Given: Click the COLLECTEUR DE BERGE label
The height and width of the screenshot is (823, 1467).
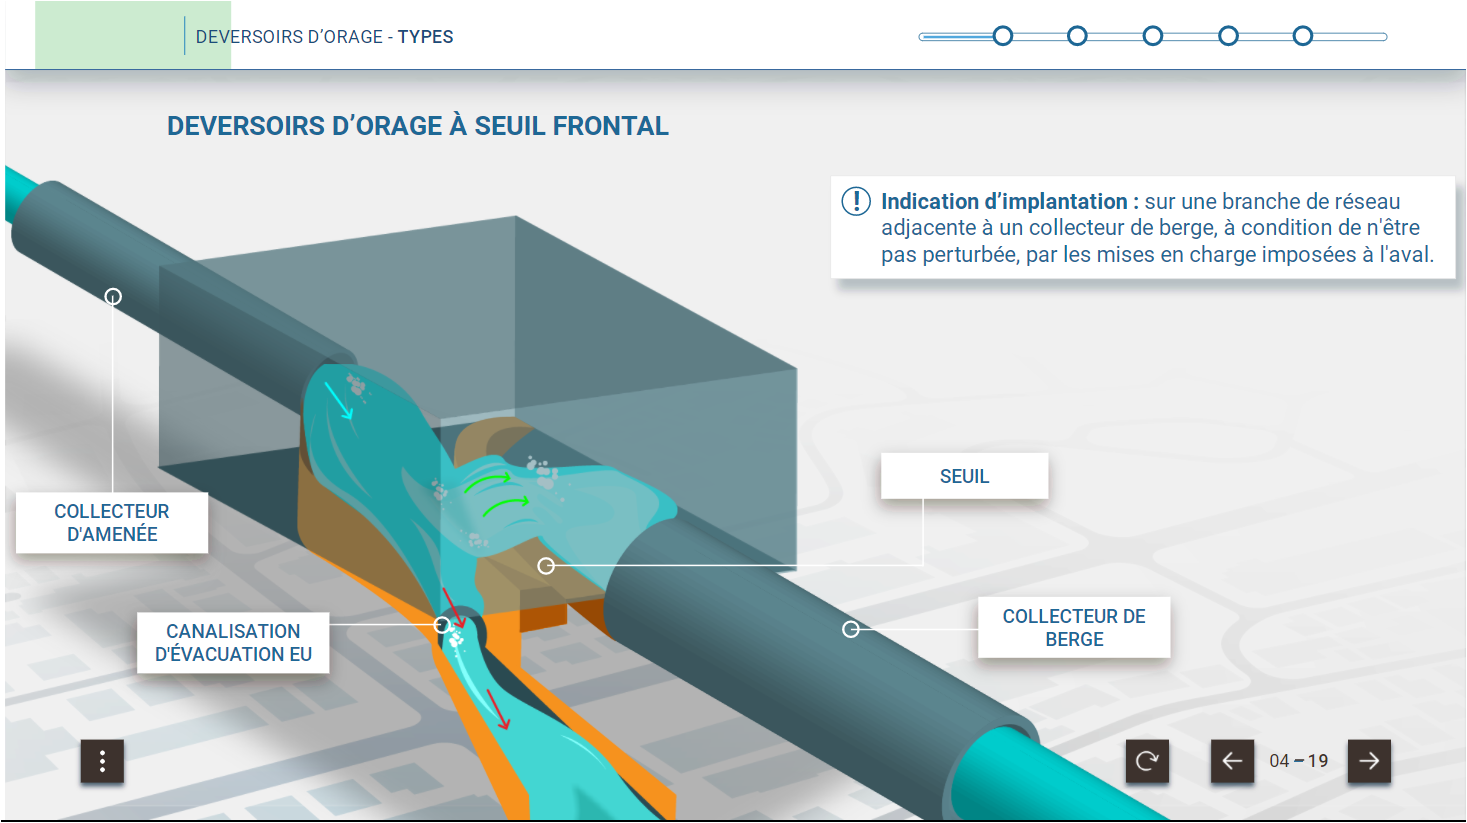Looking at the screenshot, I should pos(1074,628).
